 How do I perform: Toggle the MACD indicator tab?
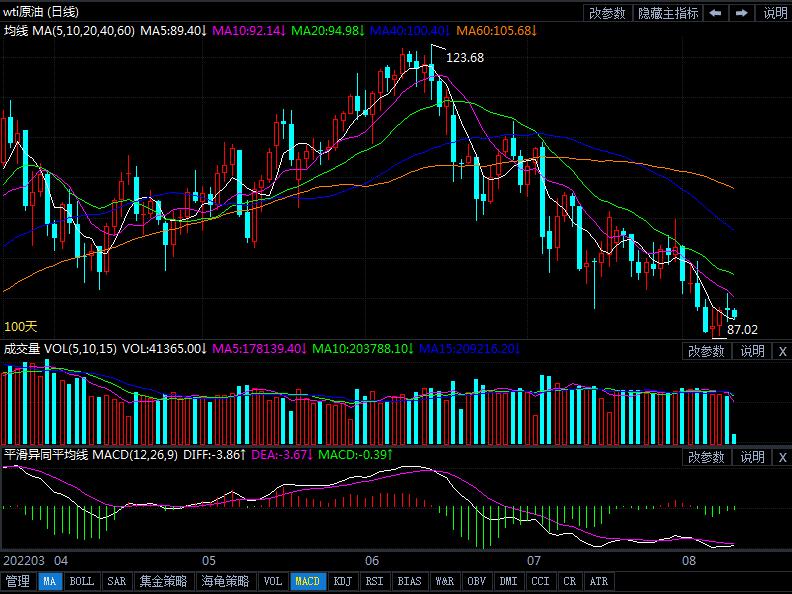tap(308, 581)
